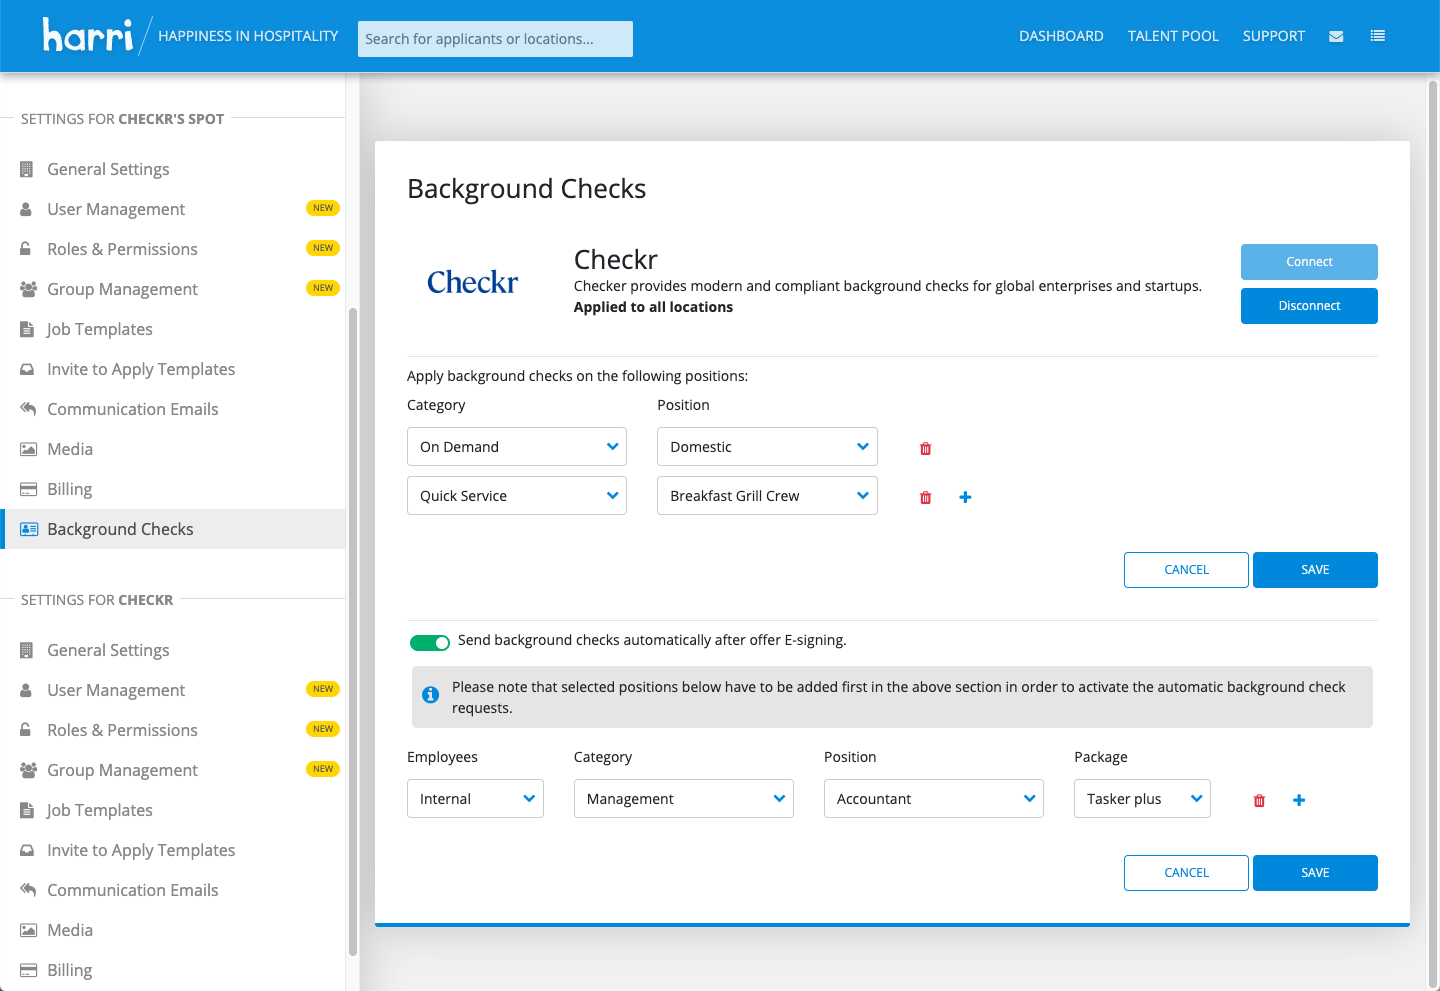Viewport: 1440px width, 991px height.
Task: Open the Internal employees dropdown
Action: 475,799
